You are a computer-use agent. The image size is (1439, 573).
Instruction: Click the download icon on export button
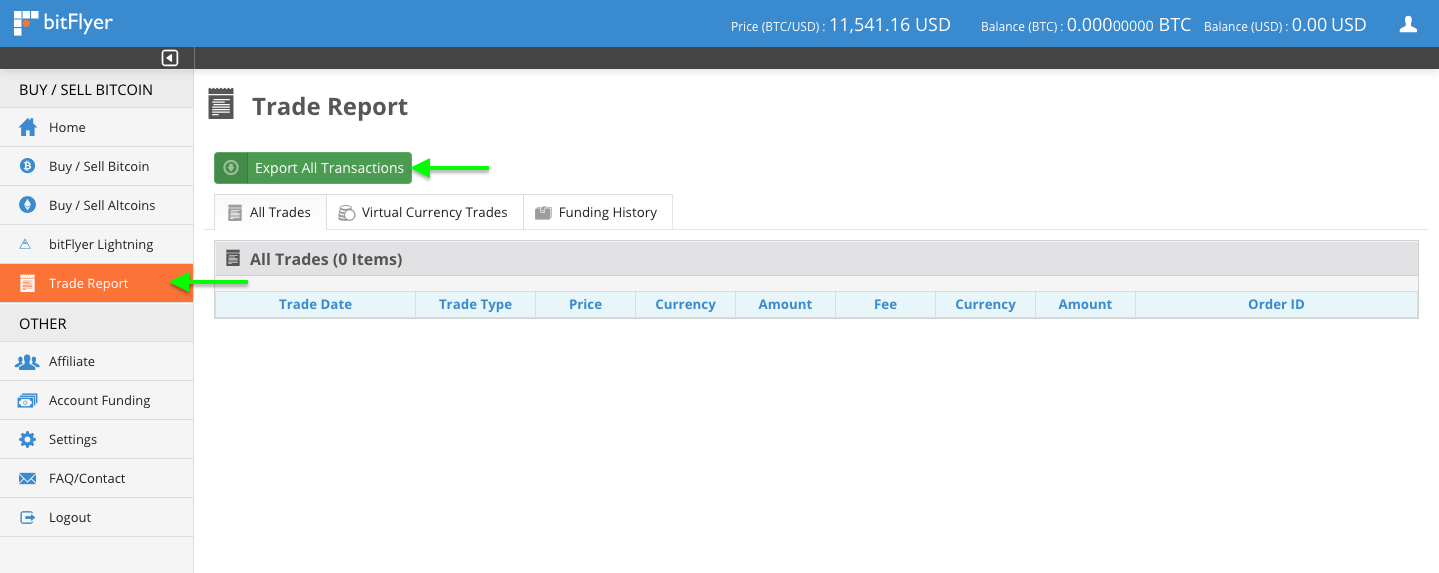tap(231, 168)
